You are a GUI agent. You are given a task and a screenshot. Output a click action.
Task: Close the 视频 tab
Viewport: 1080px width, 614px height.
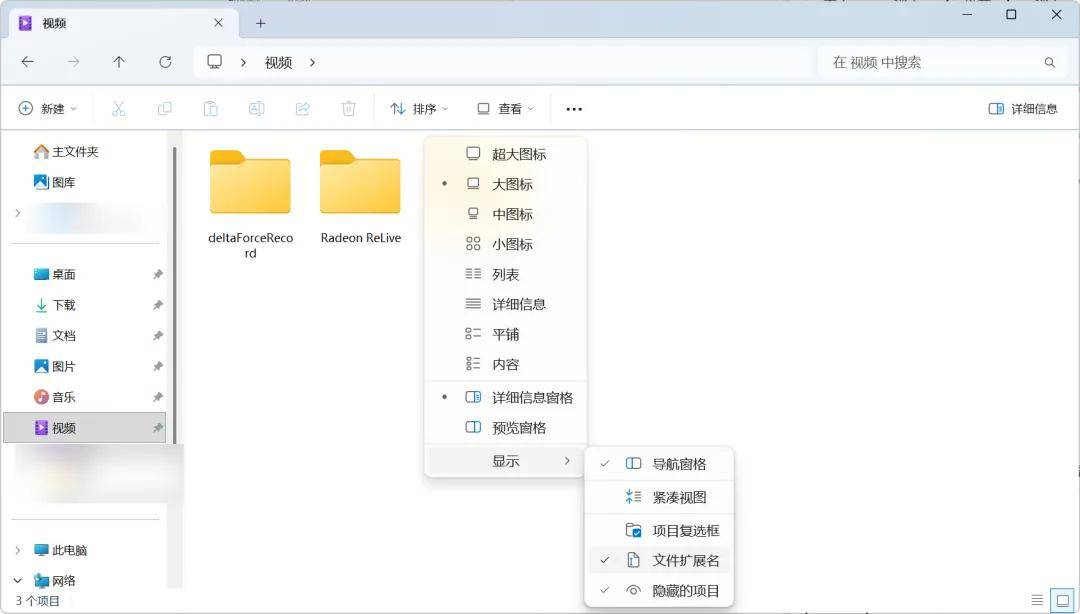click(218, 23)
